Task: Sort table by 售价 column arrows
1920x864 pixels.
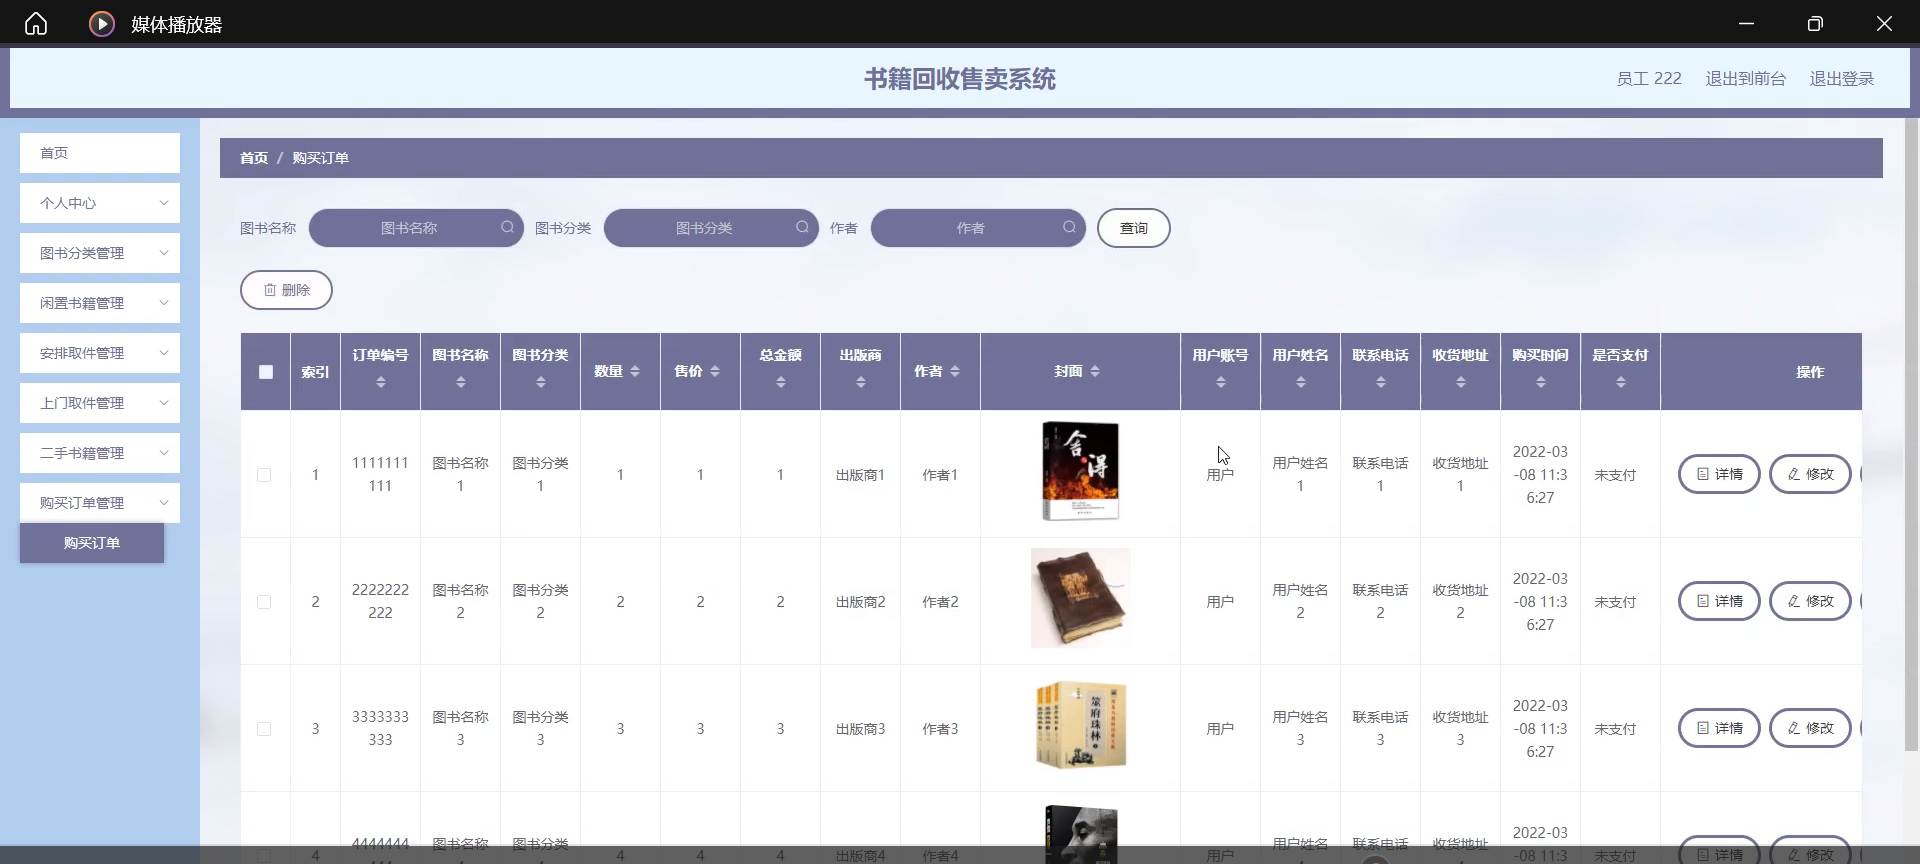Action: pyautogui.click(x=715, y=371)
